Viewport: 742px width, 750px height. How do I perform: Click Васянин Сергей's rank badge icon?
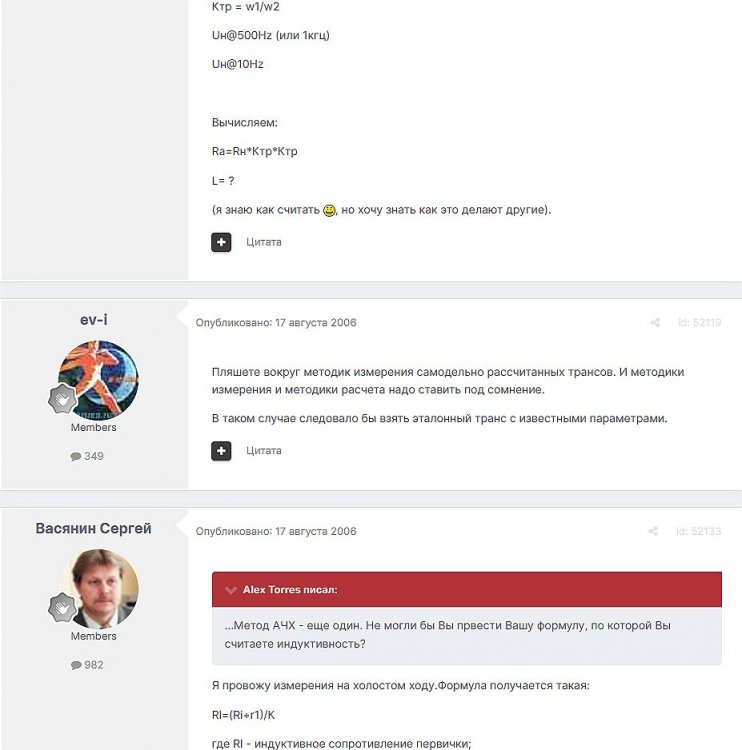pyautogui.click(x=64, y=607)
